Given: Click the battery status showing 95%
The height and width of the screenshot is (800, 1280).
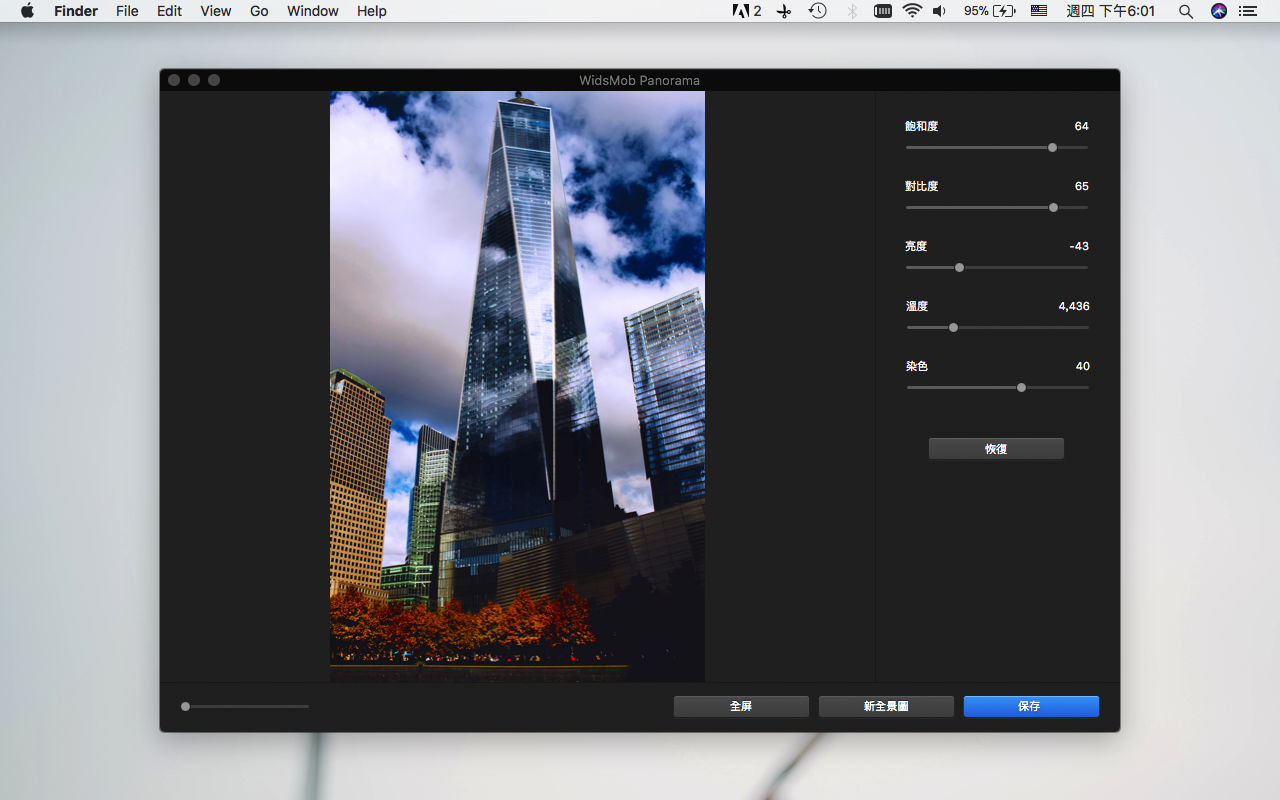Looking at the screenshot, I should (x=989, y=11).
